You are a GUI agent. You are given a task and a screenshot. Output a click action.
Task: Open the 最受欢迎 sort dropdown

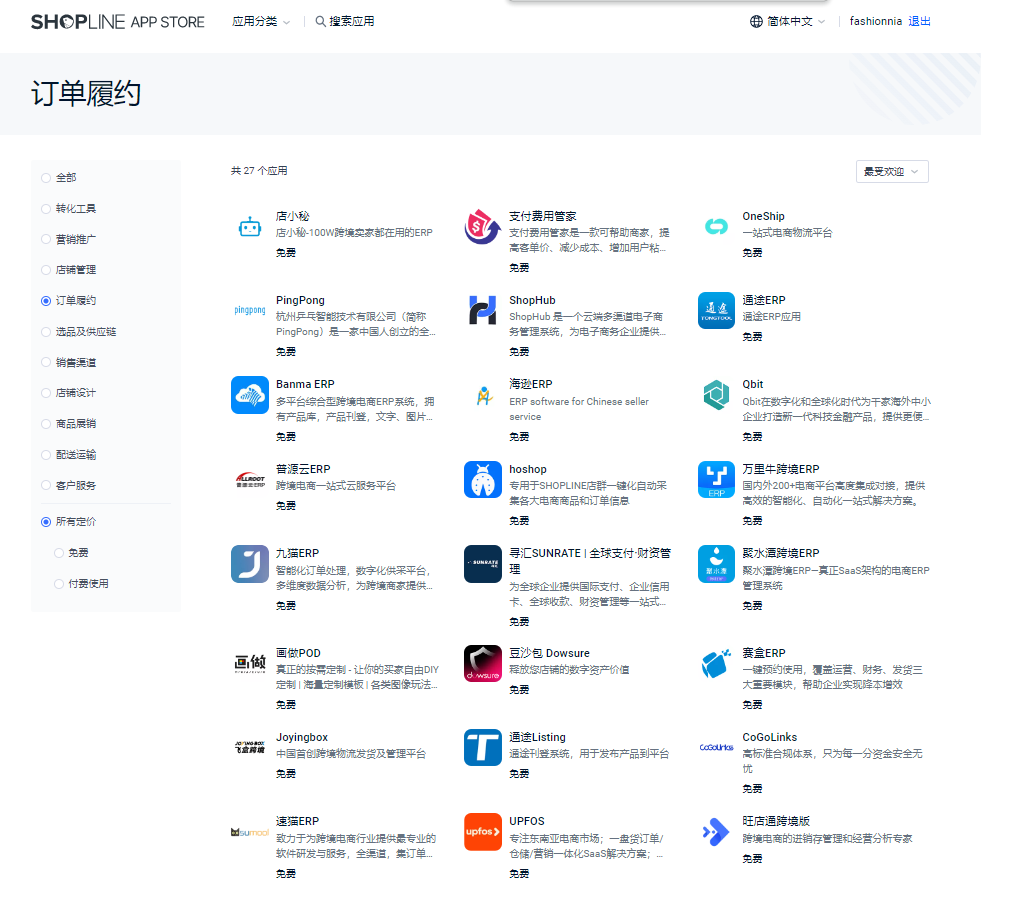892,172
